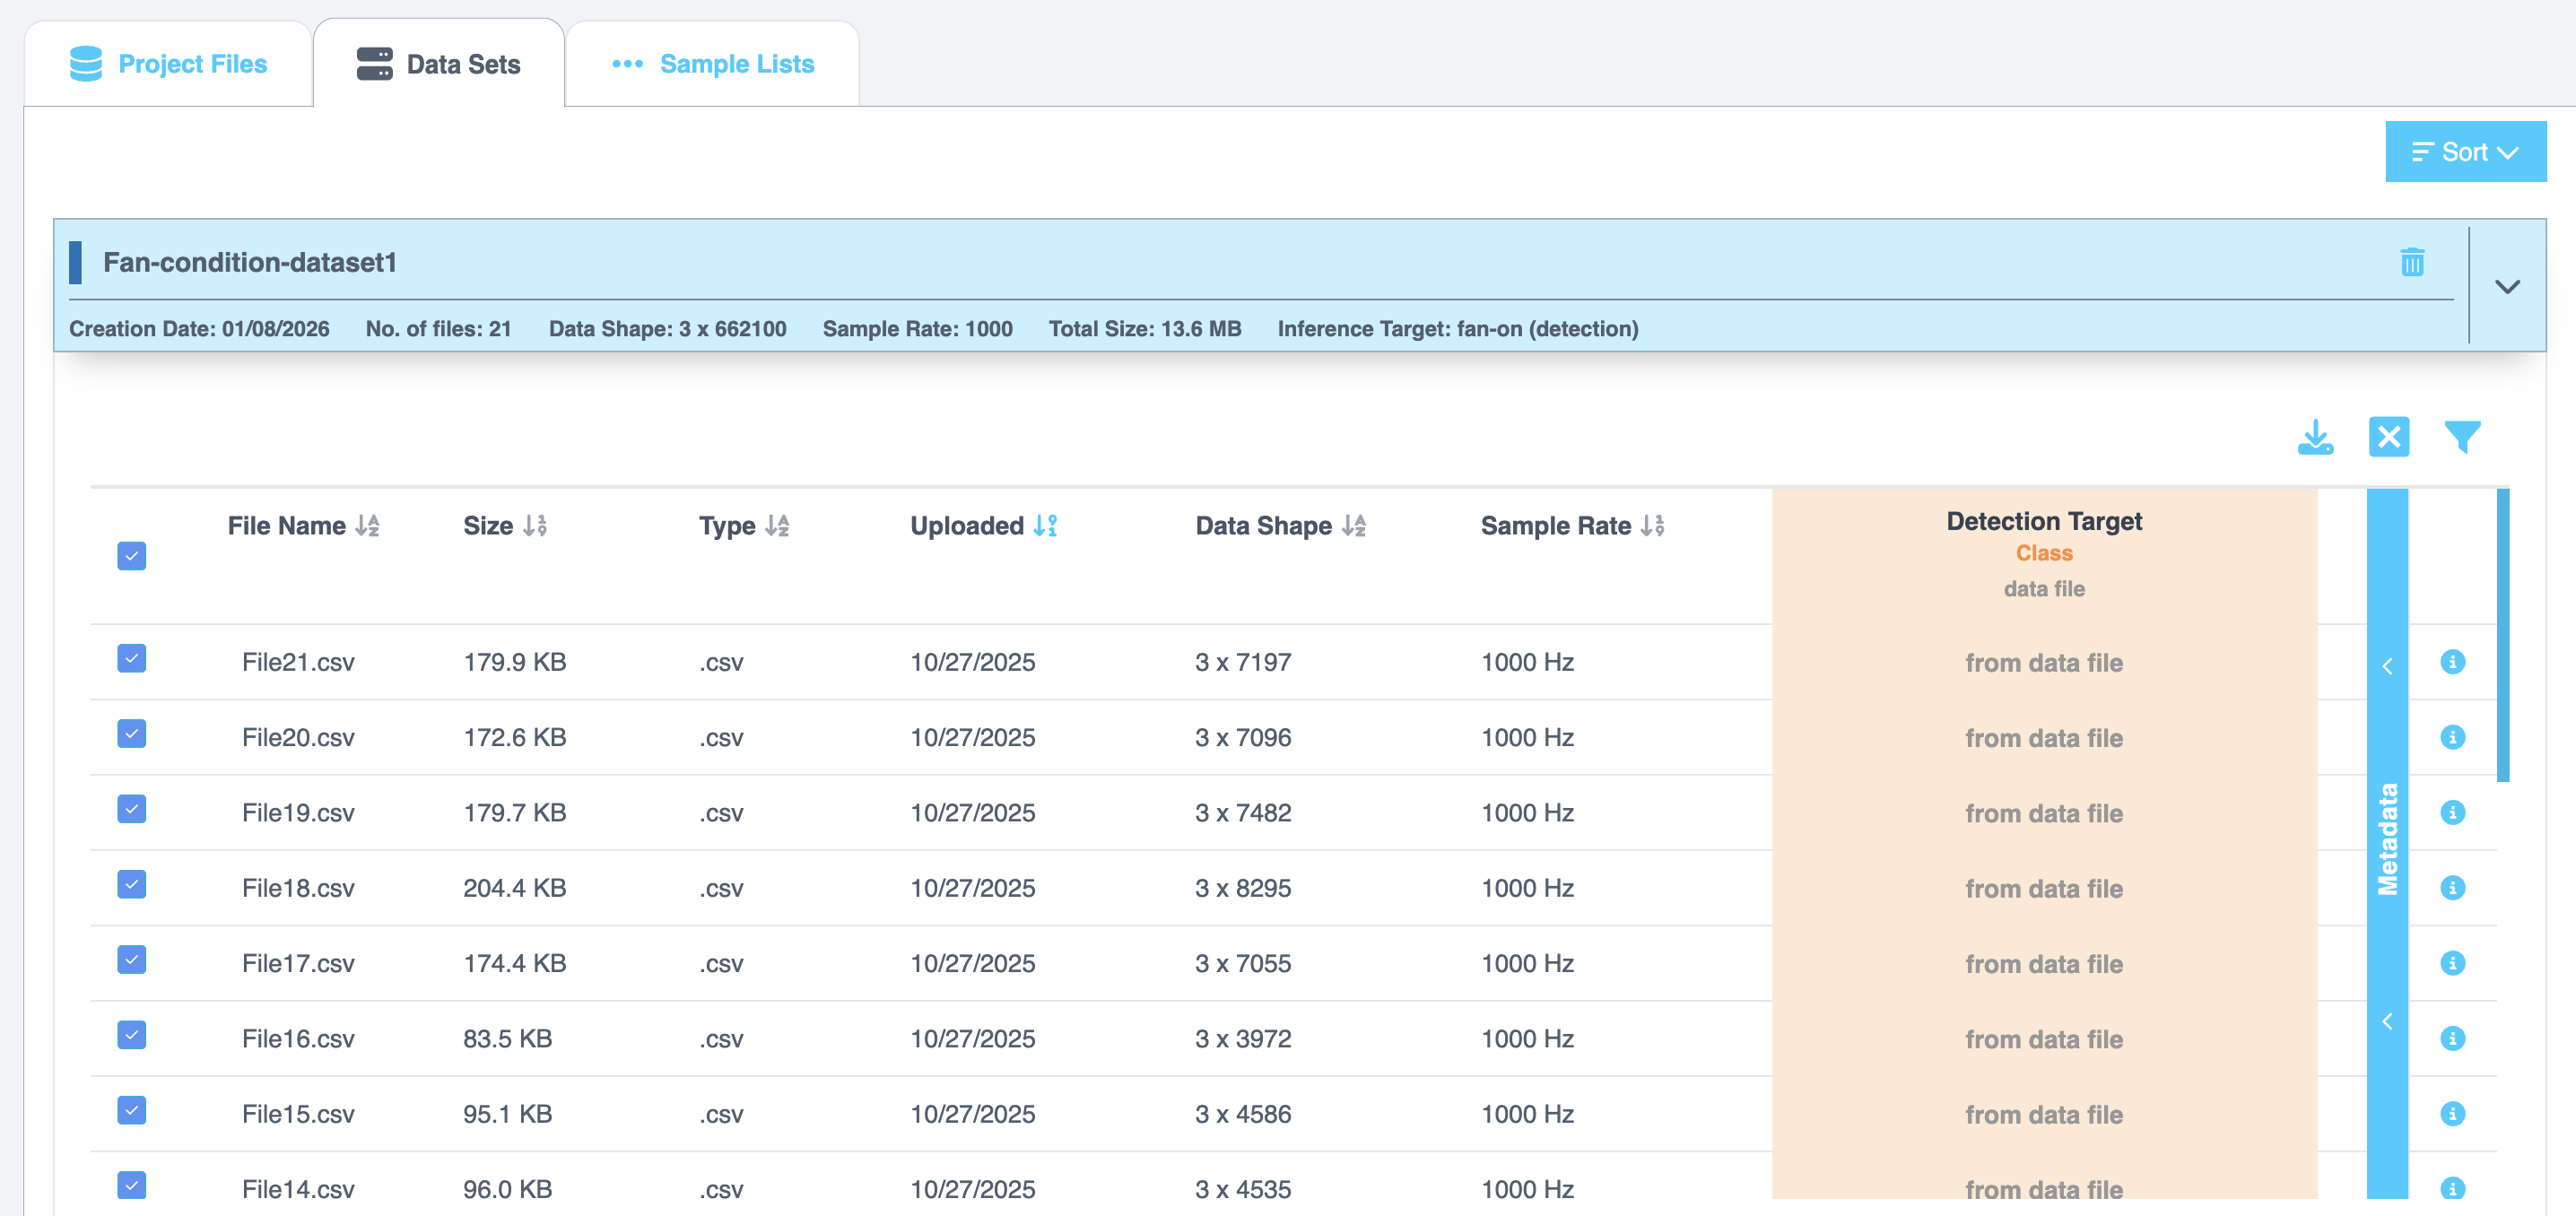View info details for File21.csv

[x=2452, y=661]
